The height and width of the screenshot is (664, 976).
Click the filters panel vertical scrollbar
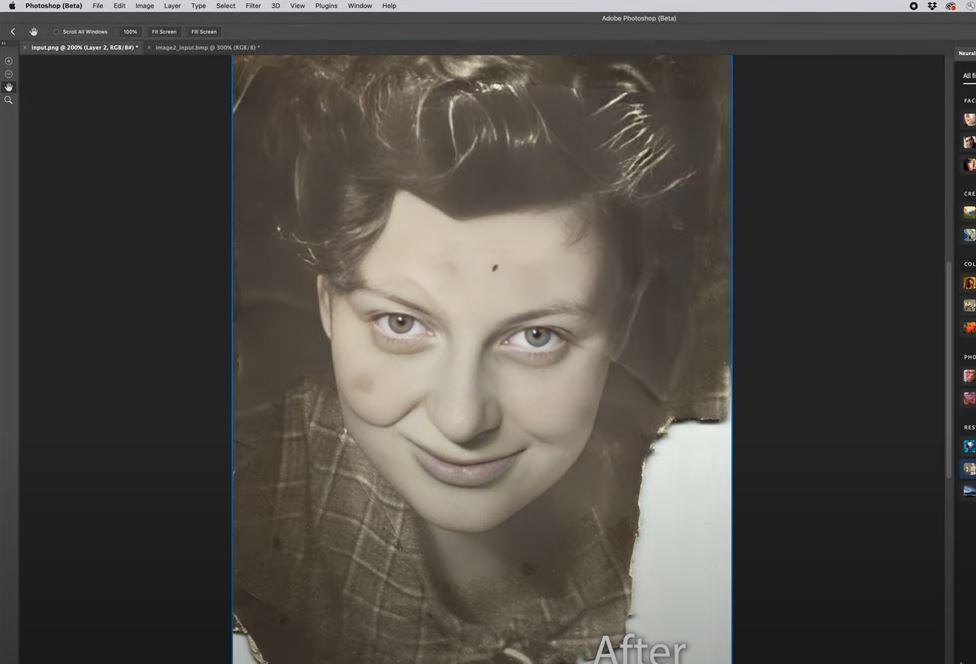(948, 370)
